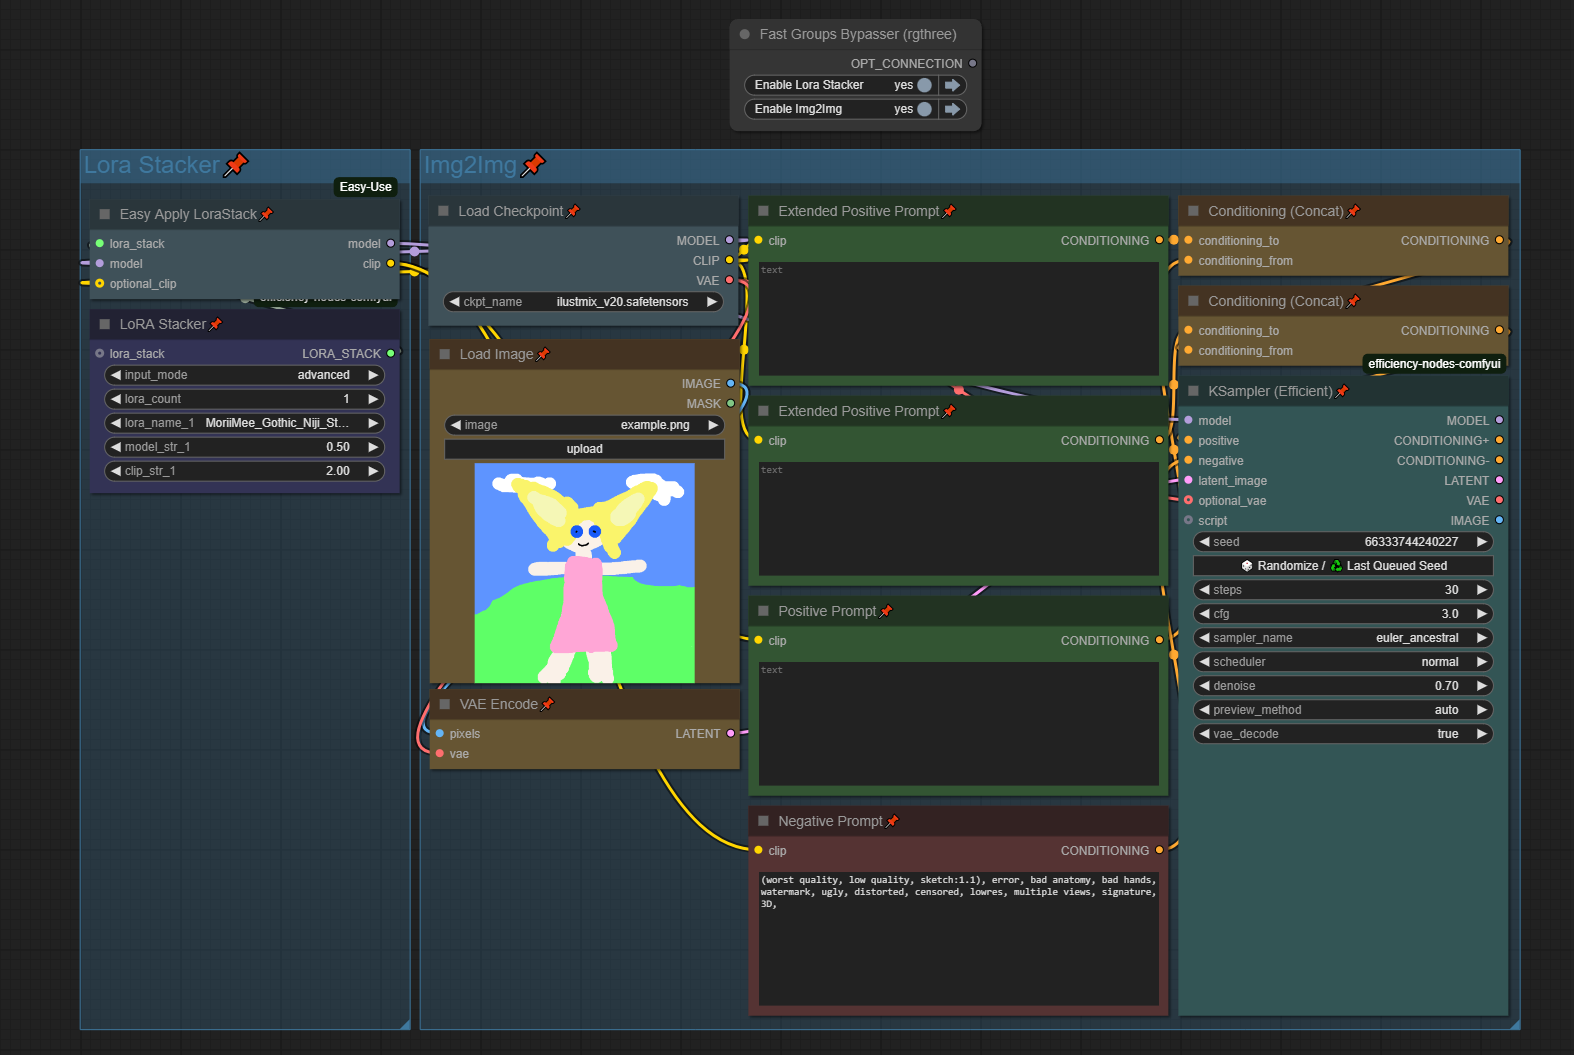1574x1055 pixels.
Task: Click Randomize / Last Queued Seed button
Action: (1342, 566)
